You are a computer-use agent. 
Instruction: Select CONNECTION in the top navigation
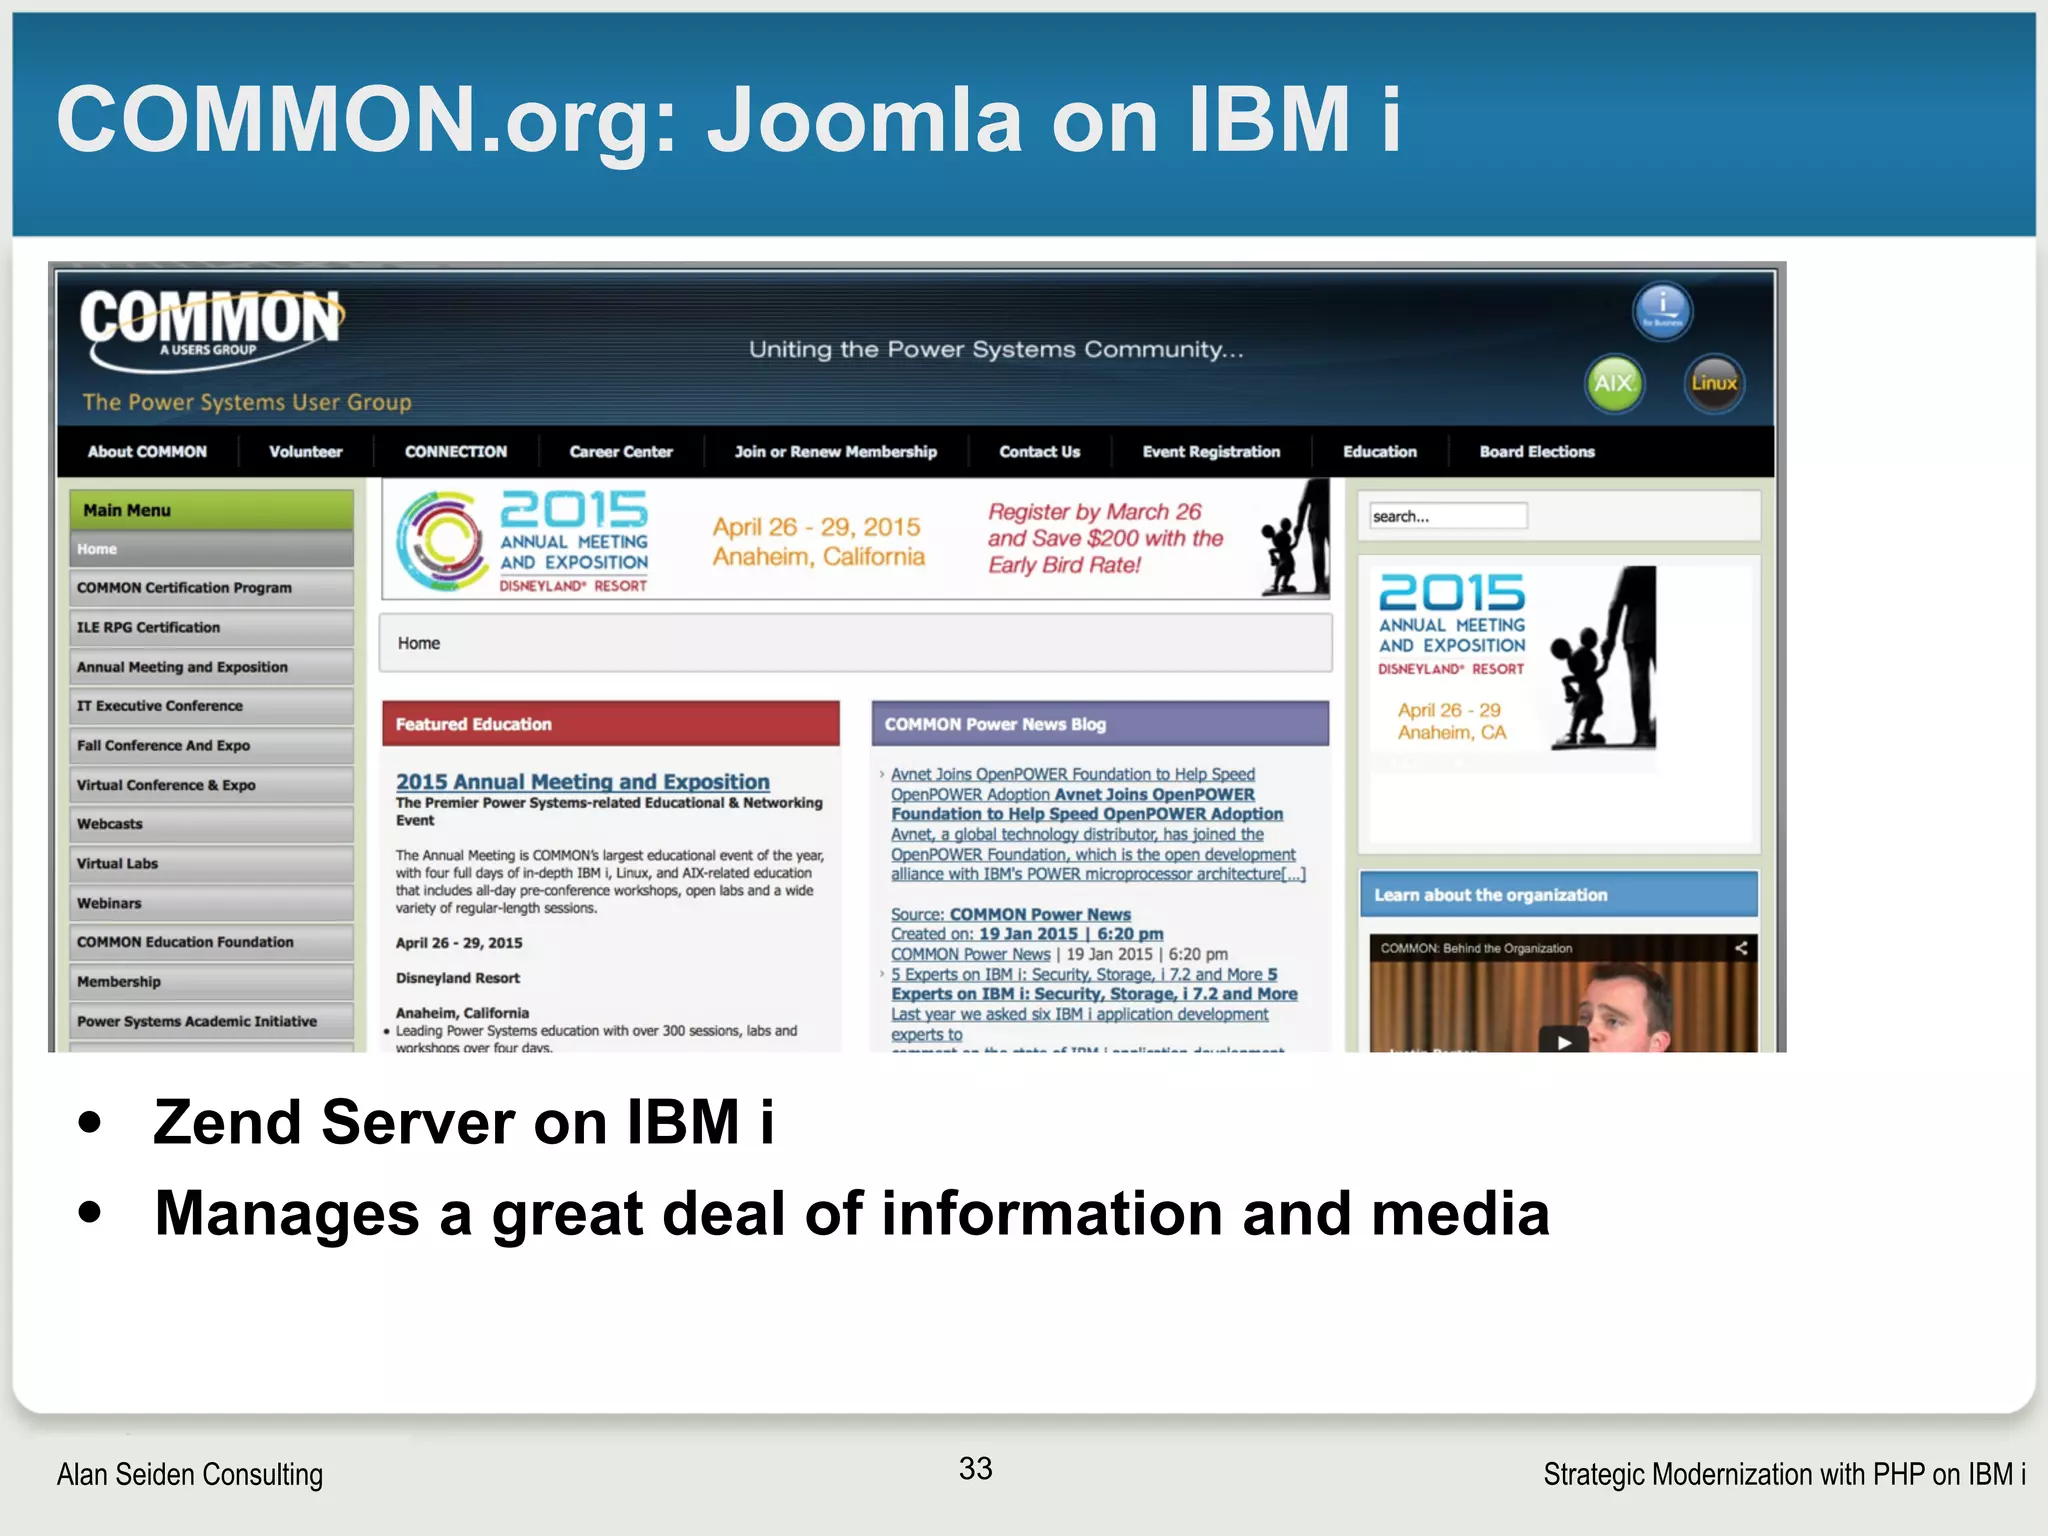(x=455, y=452)
